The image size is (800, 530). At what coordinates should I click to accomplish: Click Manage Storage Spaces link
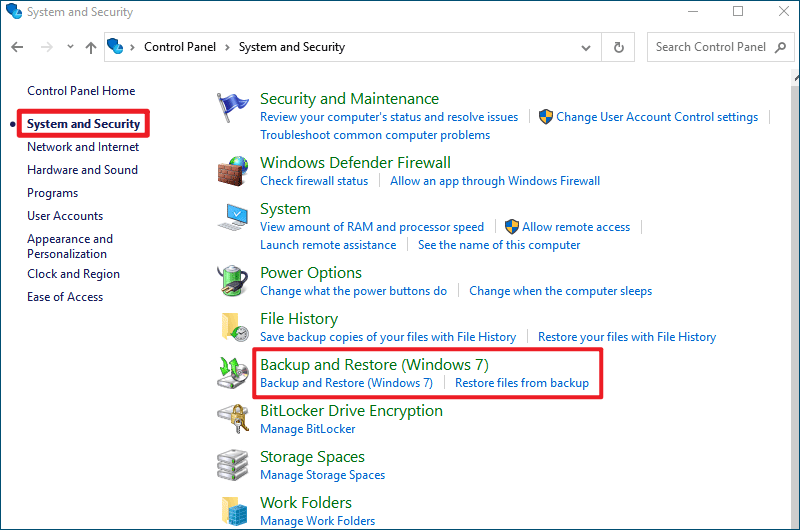tap(322, 475)
